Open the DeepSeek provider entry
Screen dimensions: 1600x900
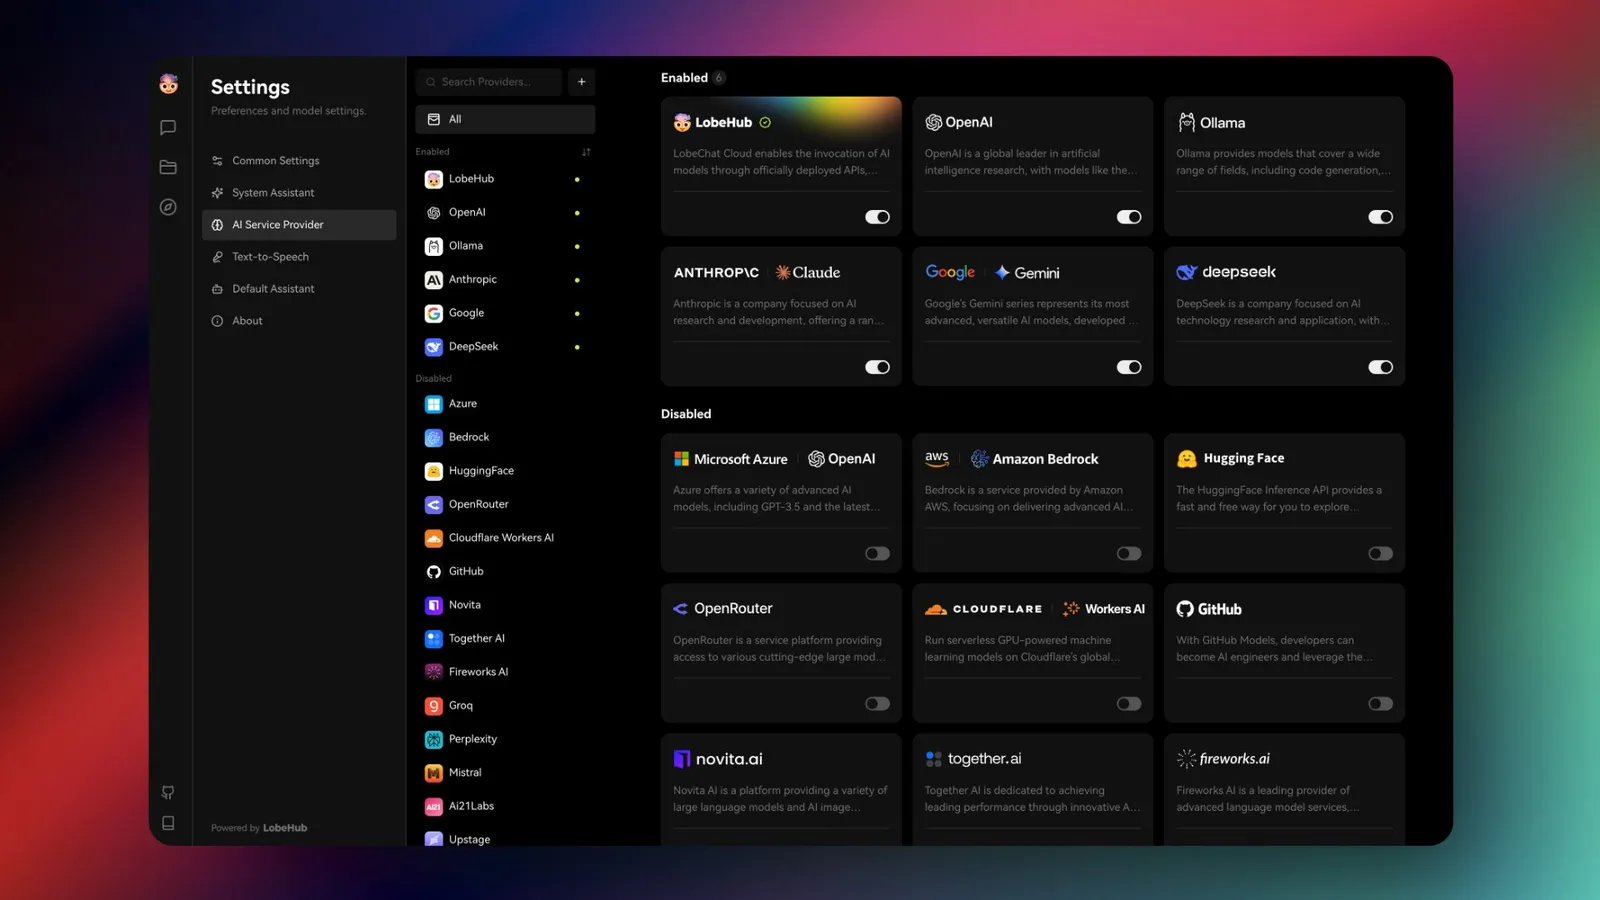pos(473,346)
